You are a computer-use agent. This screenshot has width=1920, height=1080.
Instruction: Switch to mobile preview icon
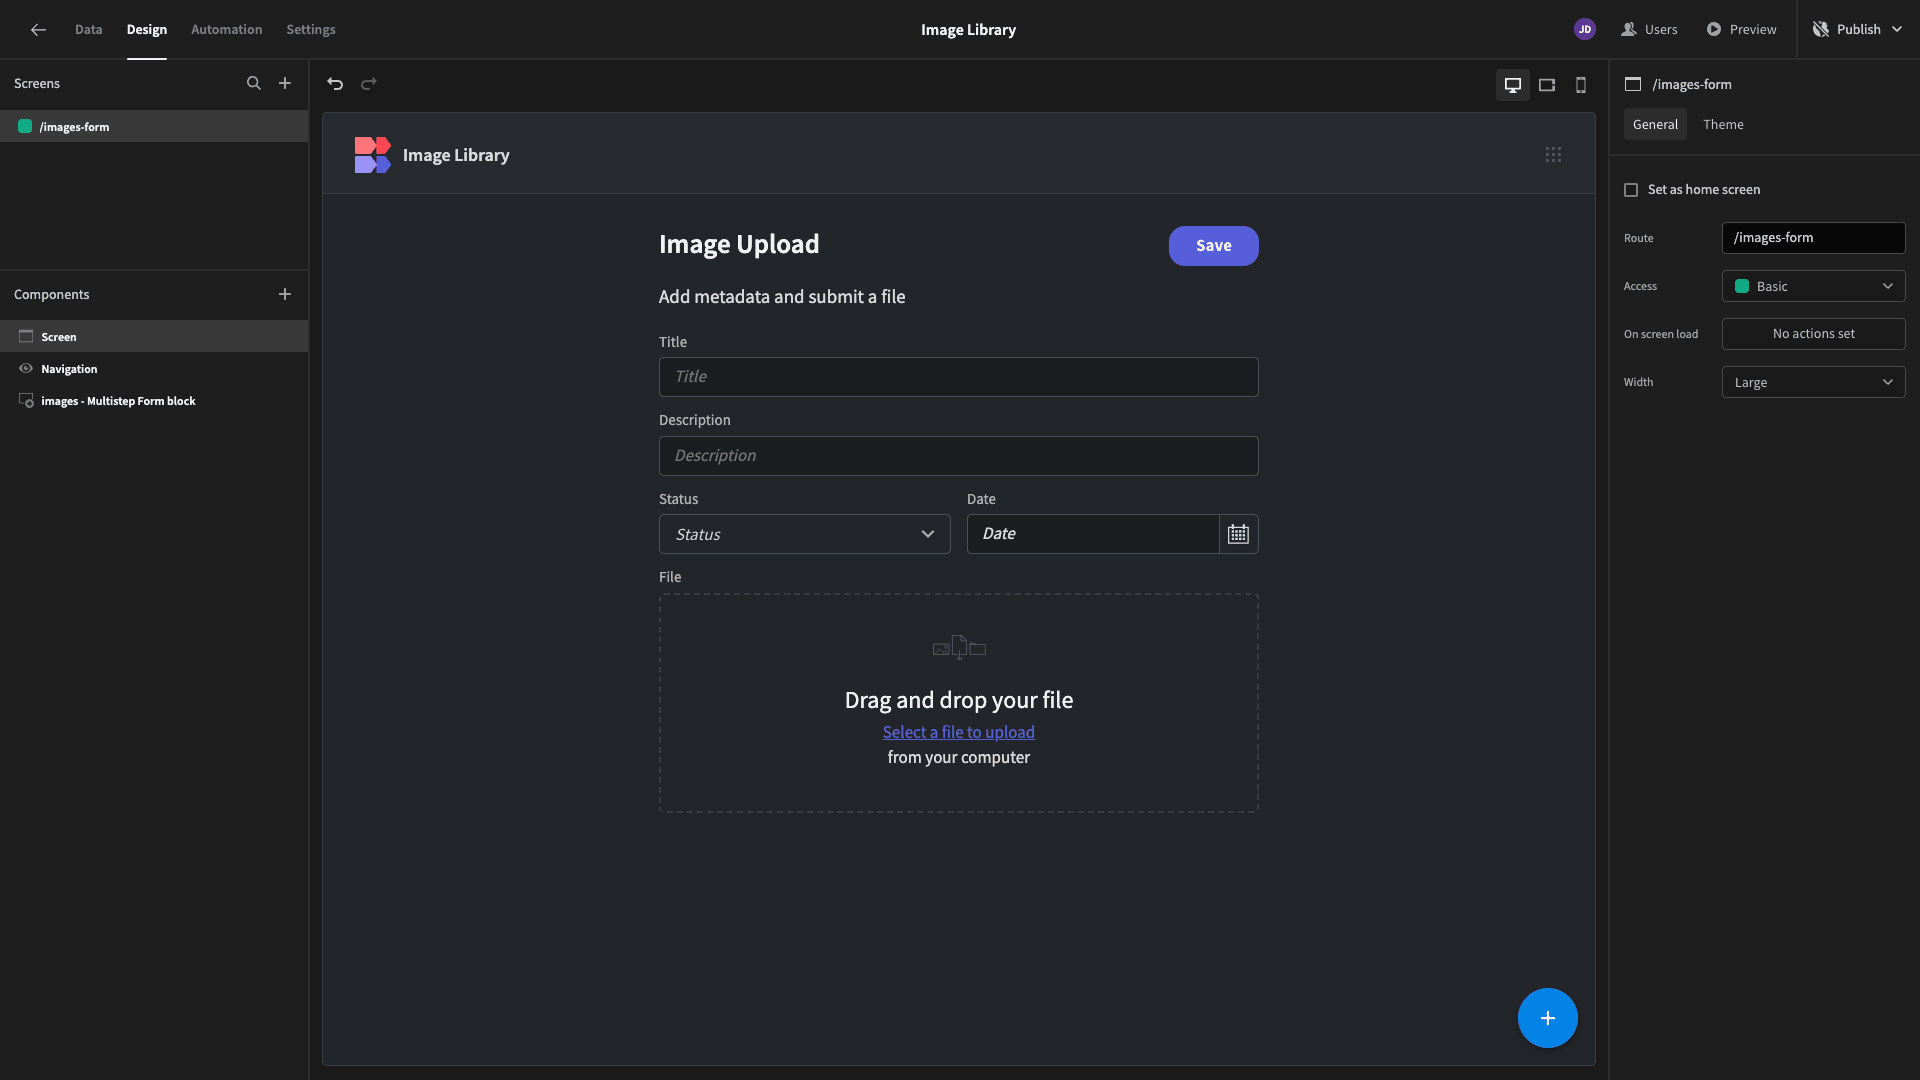1581,85
